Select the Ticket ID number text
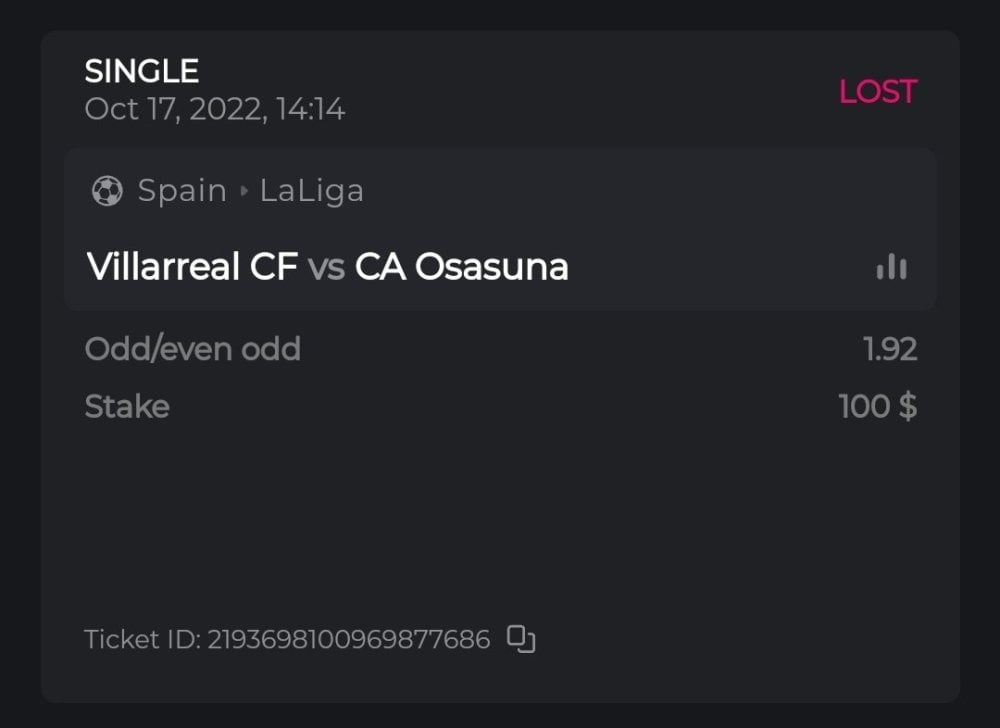 click(348, 639)
